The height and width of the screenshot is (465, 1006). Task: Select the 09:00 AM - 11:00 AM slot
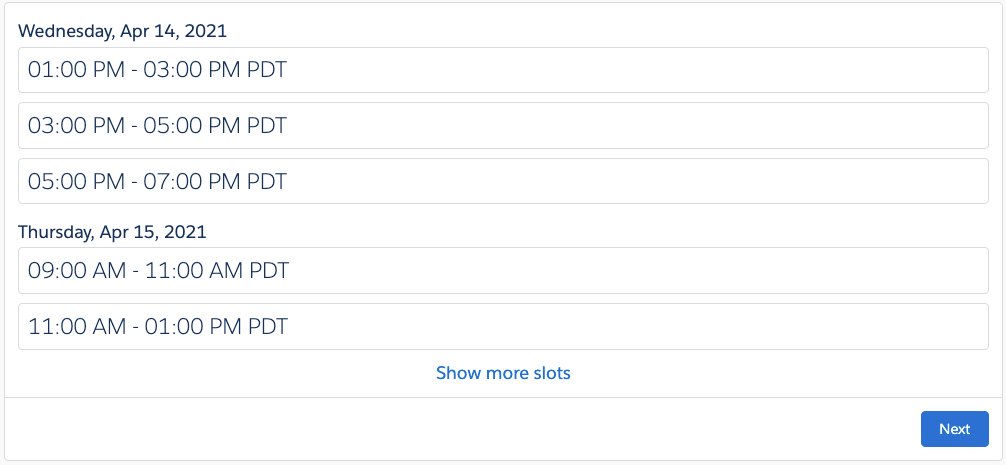[x=503, y=271]
